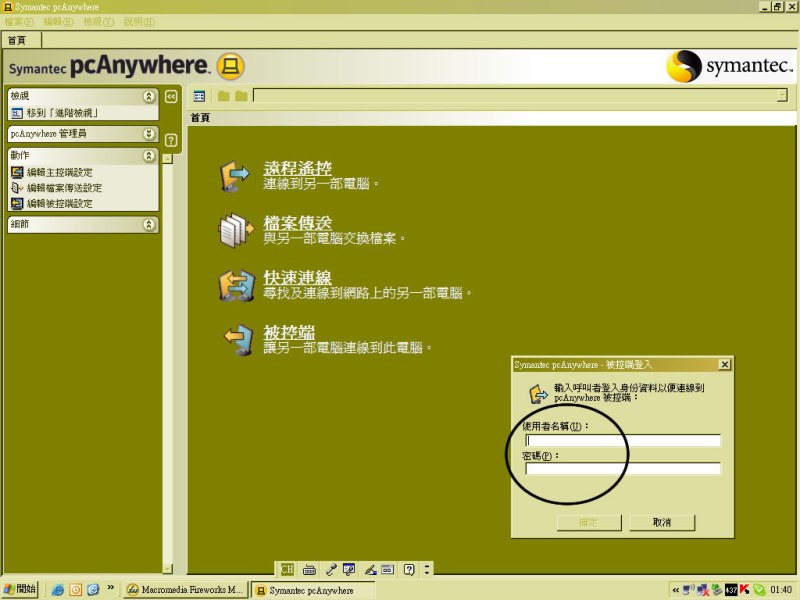Show more quick launch items via >> chevron
The height and width of the screenshot is (600, 800).
110,588
